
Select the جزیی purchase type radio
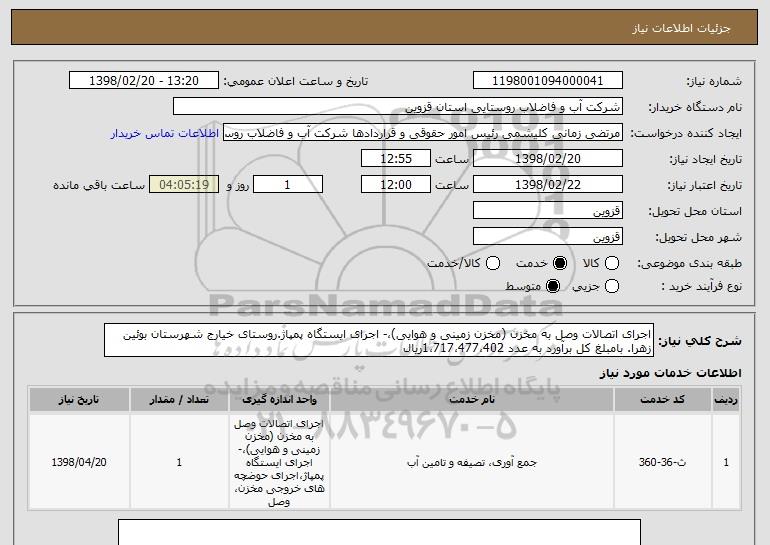click(611, 286)
